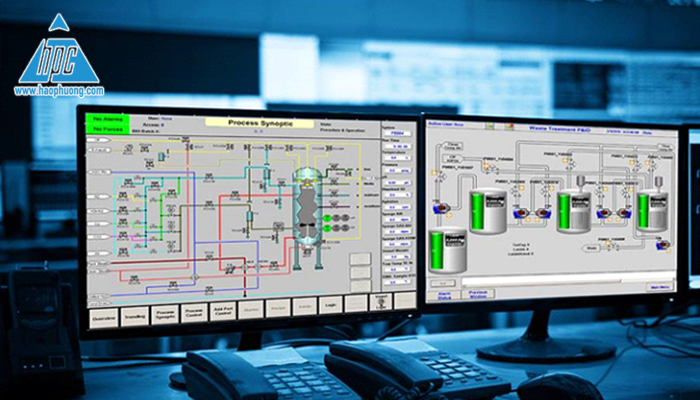This screenshot has height=400, width=700.
Task: Open Main Menu on Waste Treatment screen
Action: point(659,288)
